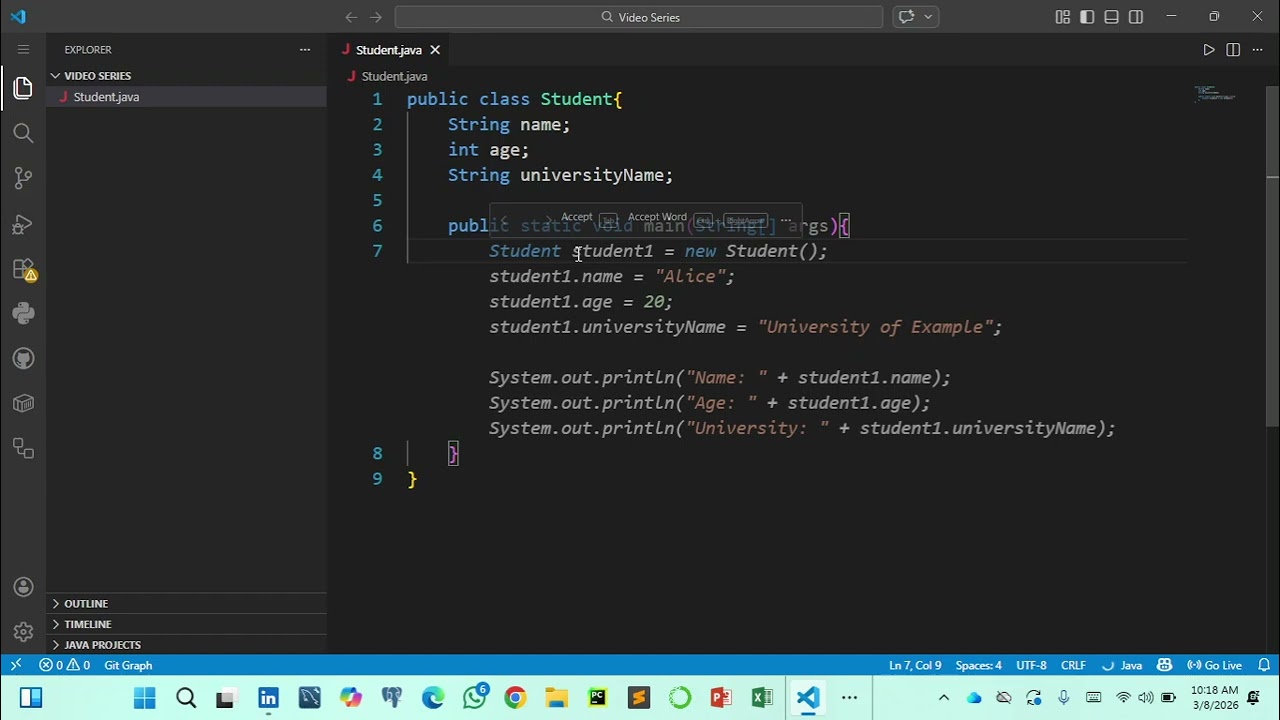The width and height of the screenshot is (1280, 720).
Task: Click Go Live in the status bar
Action: [x=1214, y=665]
